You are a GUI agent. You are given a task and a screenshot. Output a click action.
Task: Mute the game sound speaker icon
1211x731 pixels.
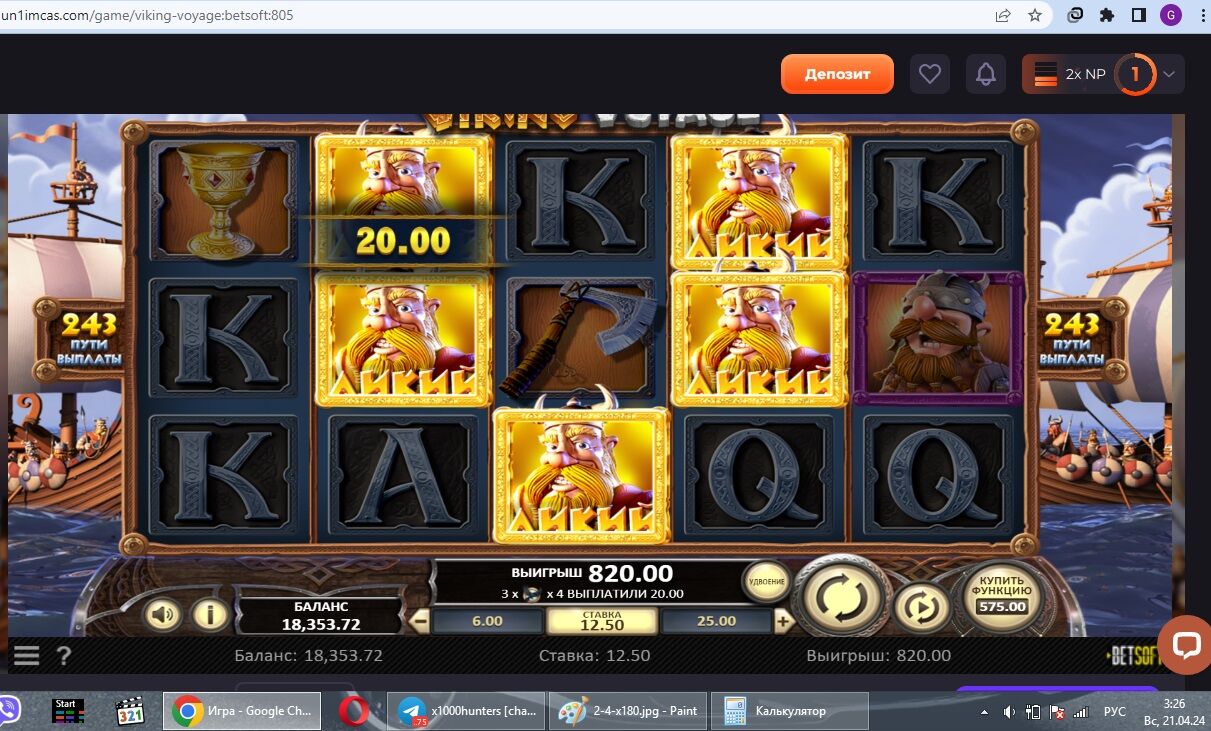click(x=163, y=613)
